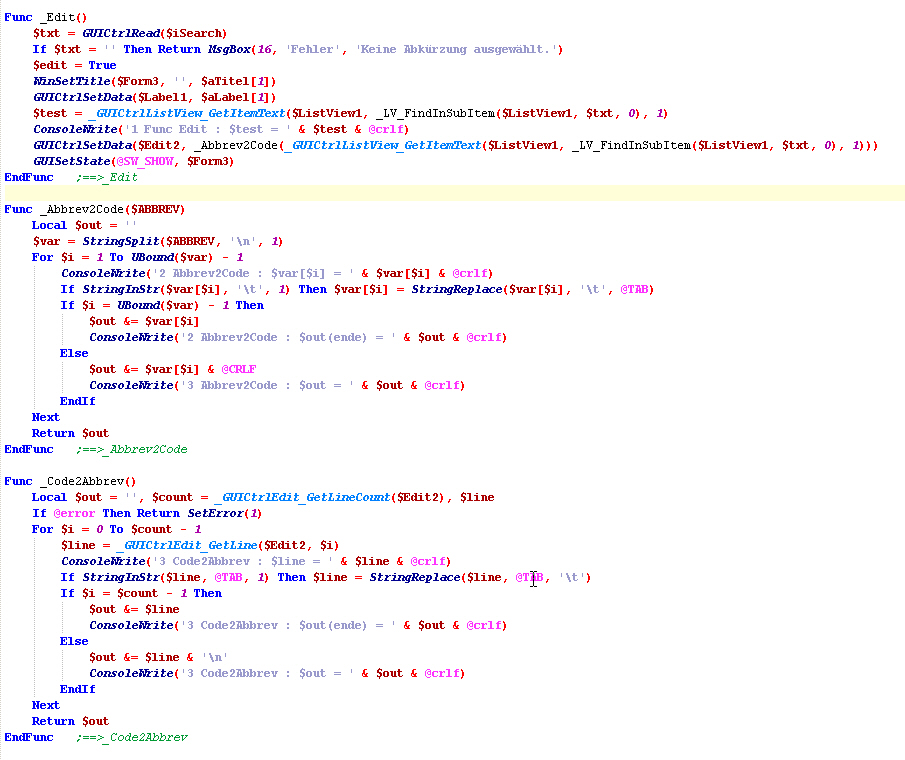Click the Func _Edit() declaration line

coord(46,17)
